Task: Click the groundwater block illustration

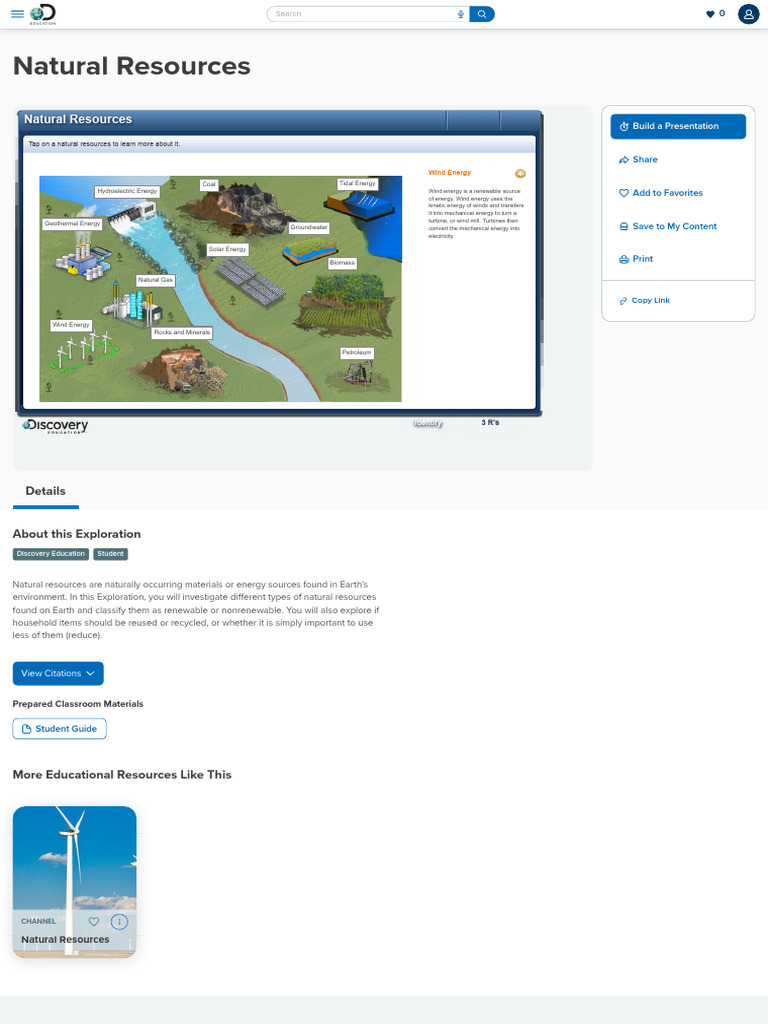Action: (310, 250)
